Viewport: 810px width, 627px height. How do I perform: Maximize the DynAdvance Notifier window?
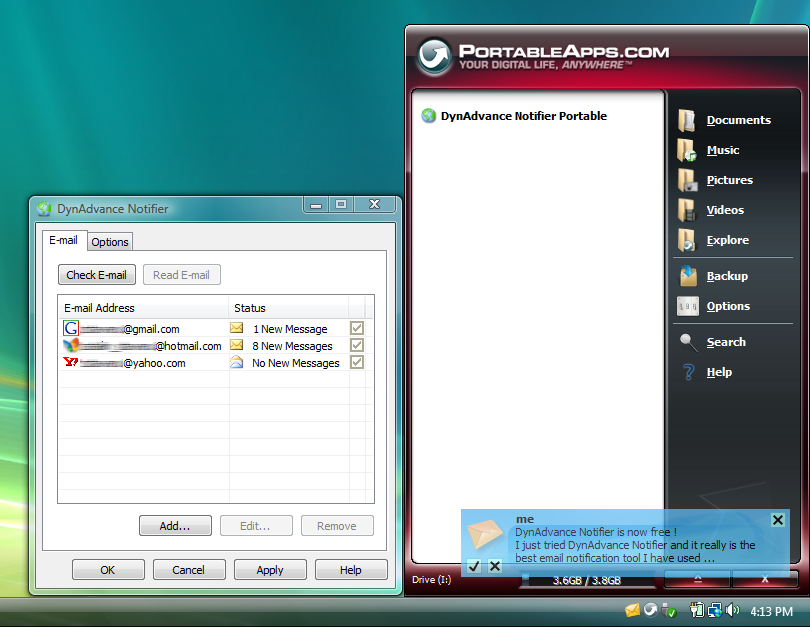click(x=341, y=205)
